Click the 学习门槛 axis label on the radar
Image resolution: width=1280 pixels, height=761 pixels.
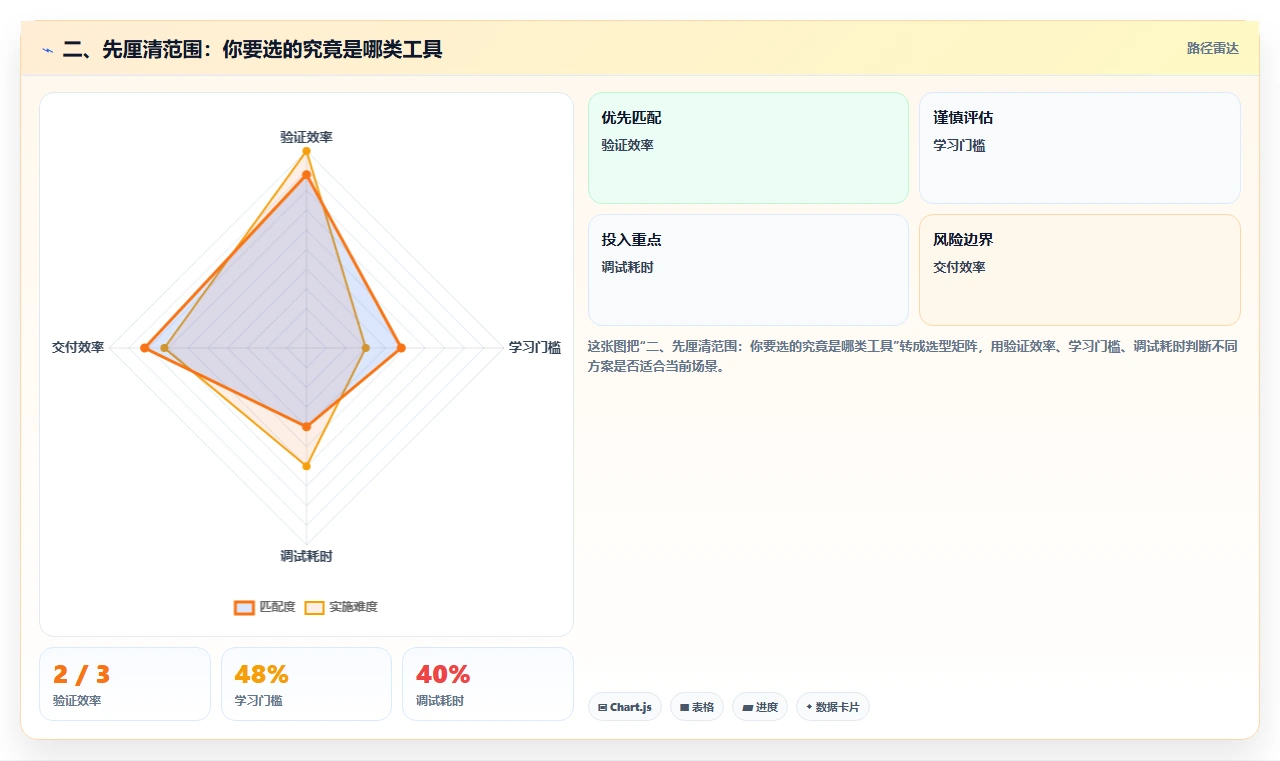535,347
